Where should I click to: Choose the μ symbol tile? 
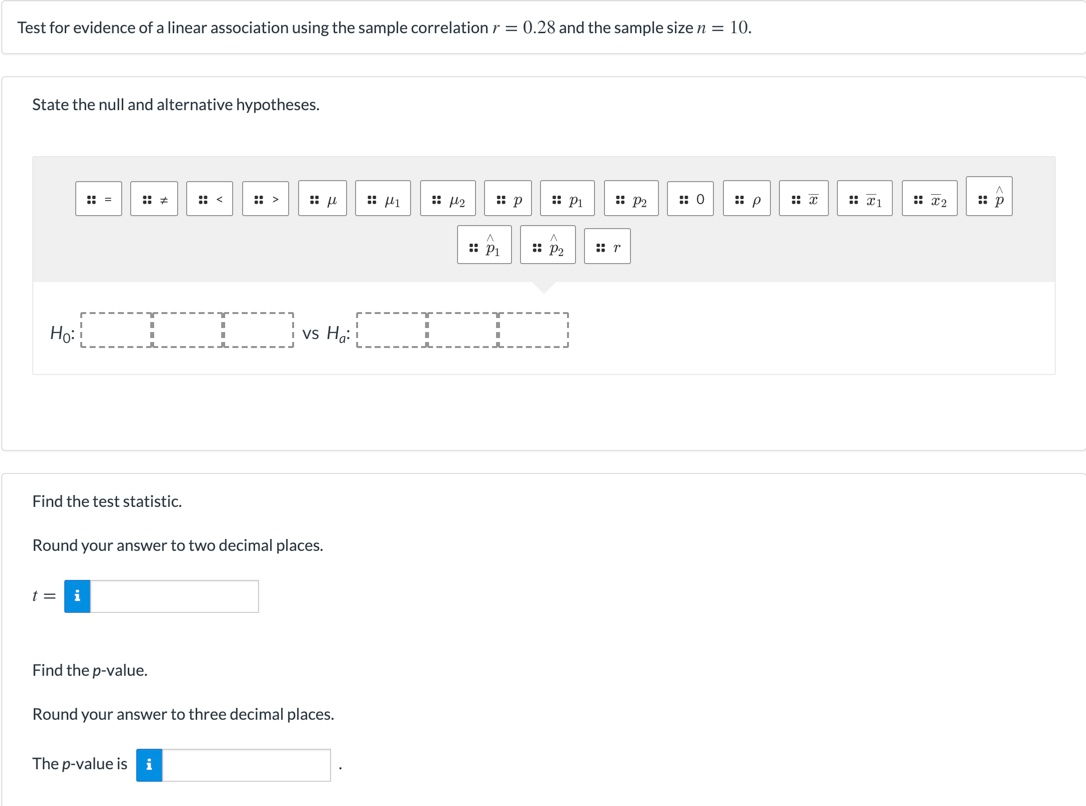click(x=322, y=198)
